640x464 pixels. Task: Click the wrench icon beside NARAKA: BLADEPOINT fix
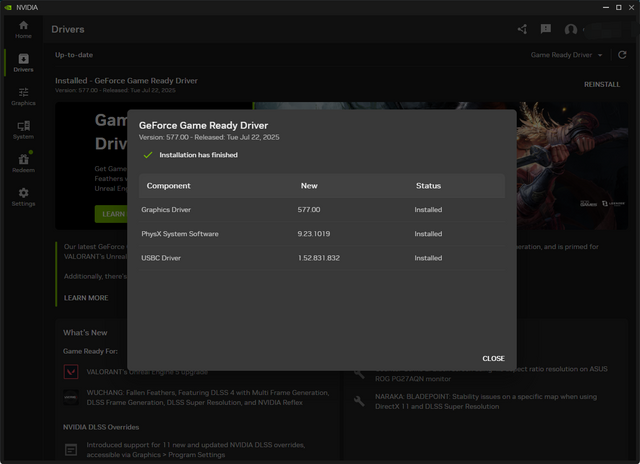[x=359, y=401]
